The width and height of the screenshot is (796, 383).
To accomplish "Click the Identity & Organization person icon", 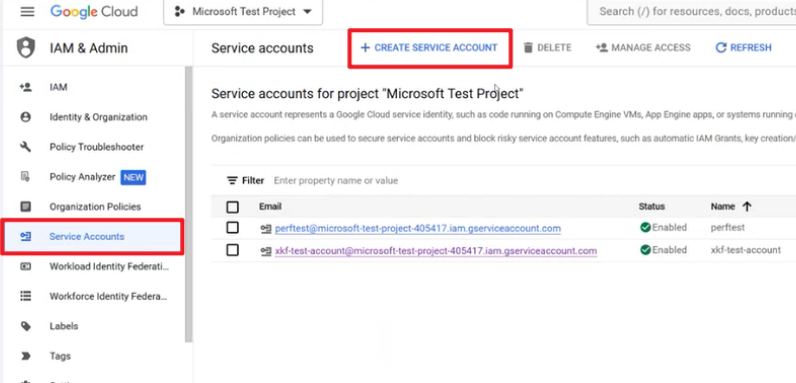I will [x=25, y=117].
